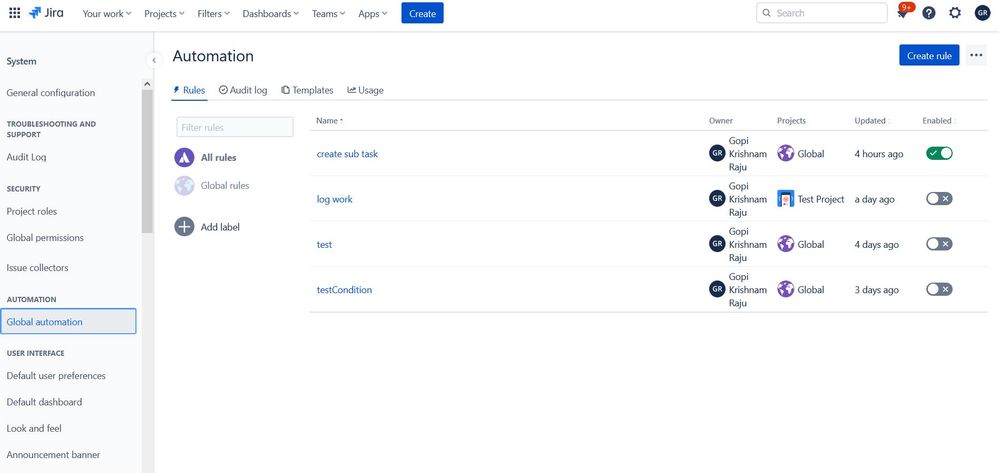
Task: Click the Search field in the top bar
Action: point(821,13)
